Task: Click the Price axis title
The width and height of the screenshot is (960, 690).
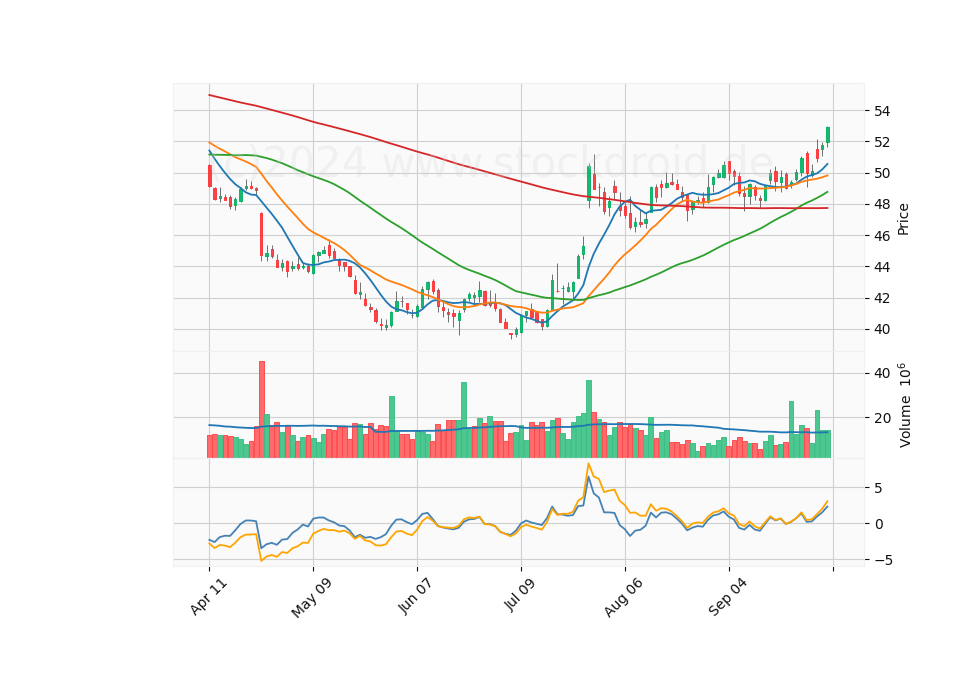Action: 903,220
